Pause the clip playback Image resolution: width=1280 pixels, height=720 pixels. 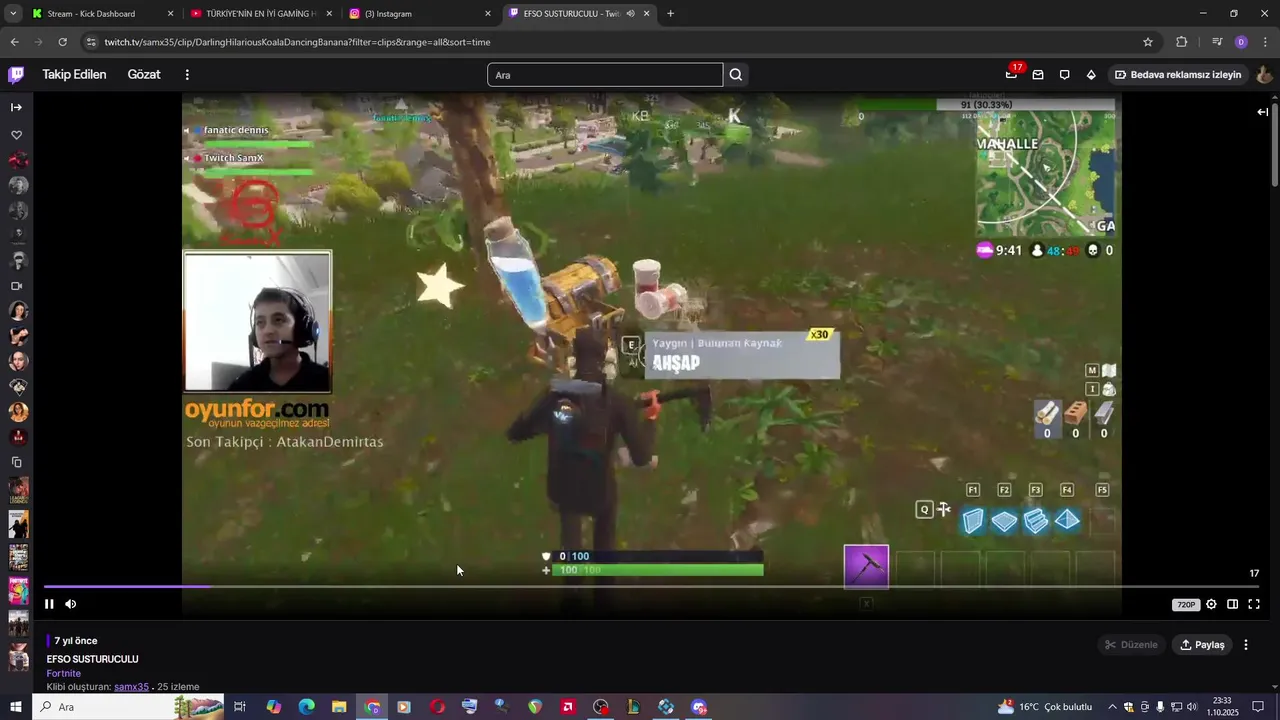click(x=49, y=604)
